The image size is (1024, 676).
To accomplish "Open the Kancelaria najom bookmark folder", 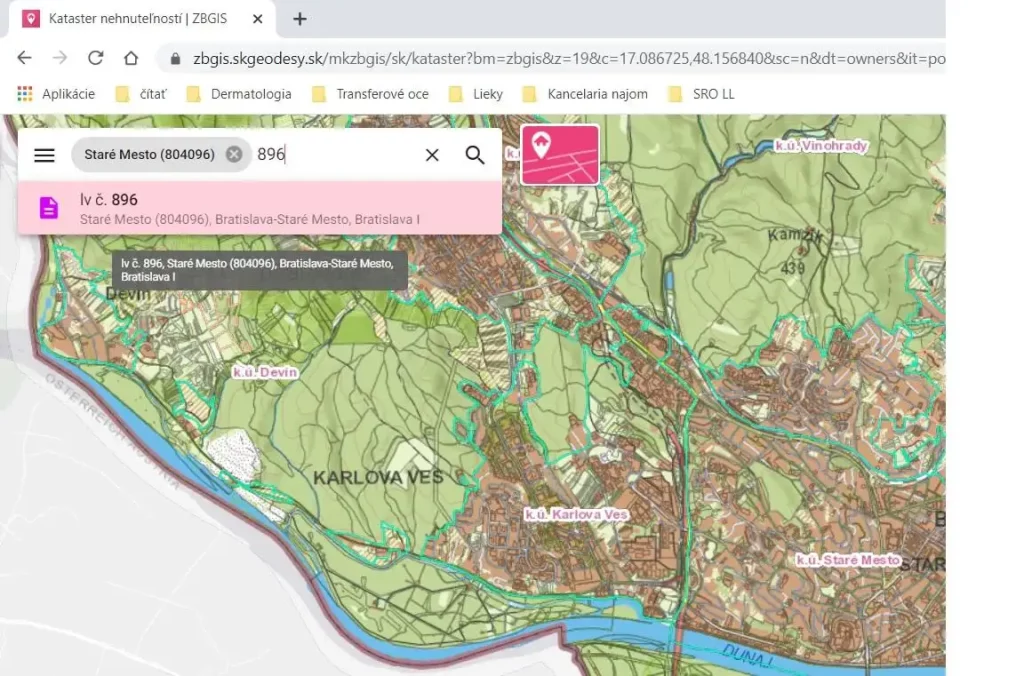I will pyautogui.click(x=586, y=94).
